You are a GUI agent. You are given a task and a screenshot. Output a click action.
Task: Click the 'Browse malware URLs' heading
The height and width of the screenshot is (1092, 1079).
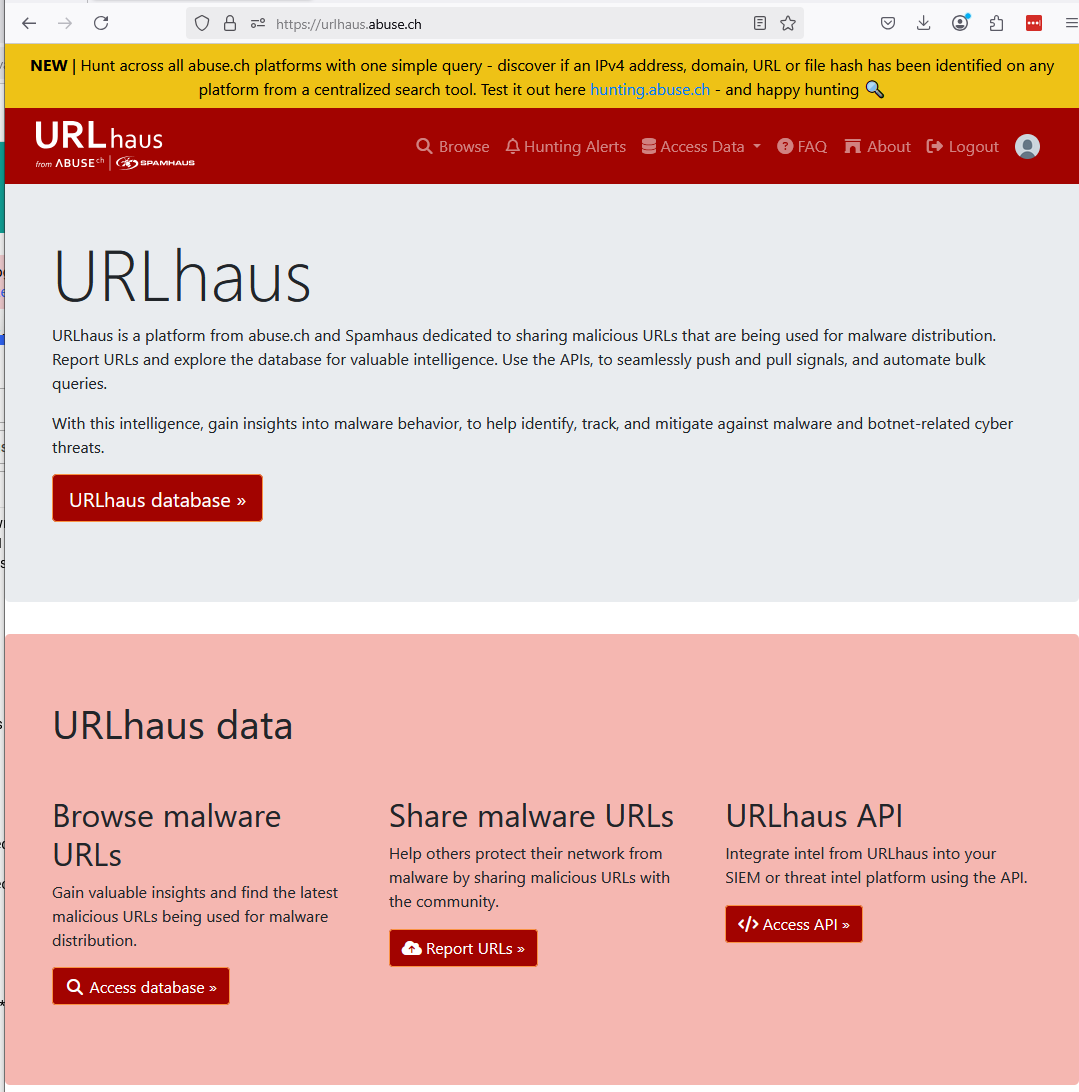point(166,835)
